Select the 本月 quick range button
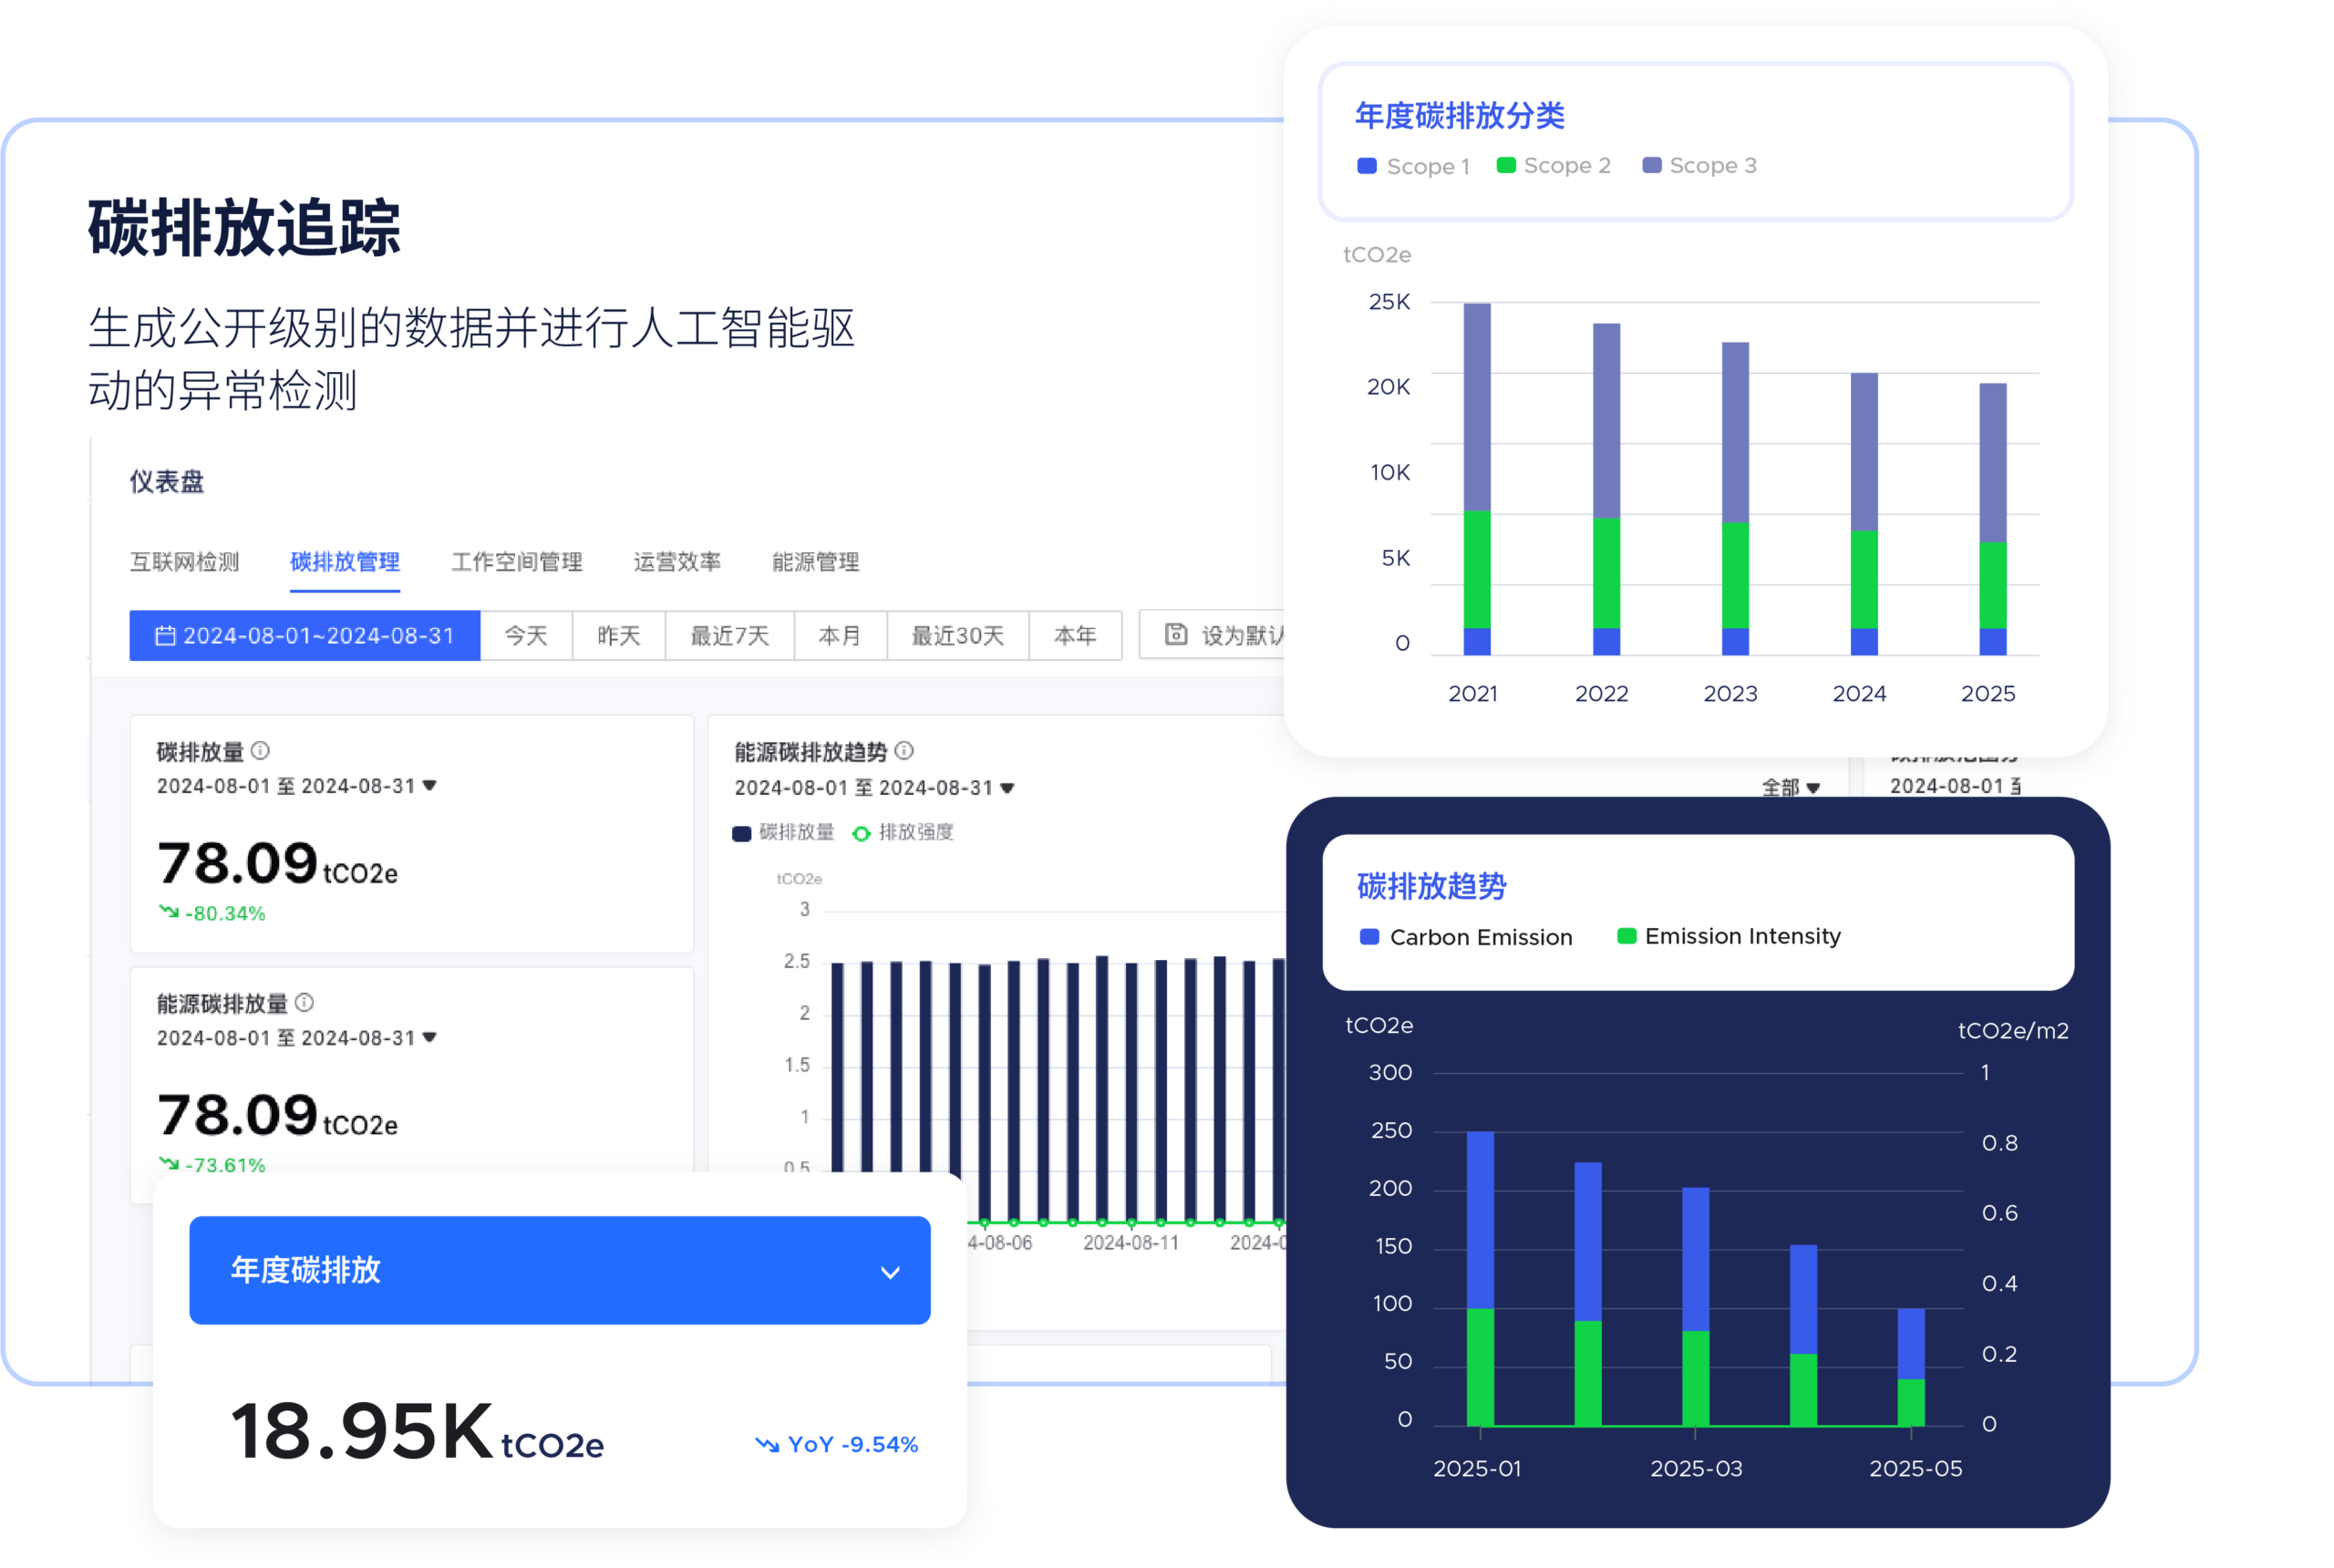This screenshot has width=2334, height=1568. coord(839,636)
